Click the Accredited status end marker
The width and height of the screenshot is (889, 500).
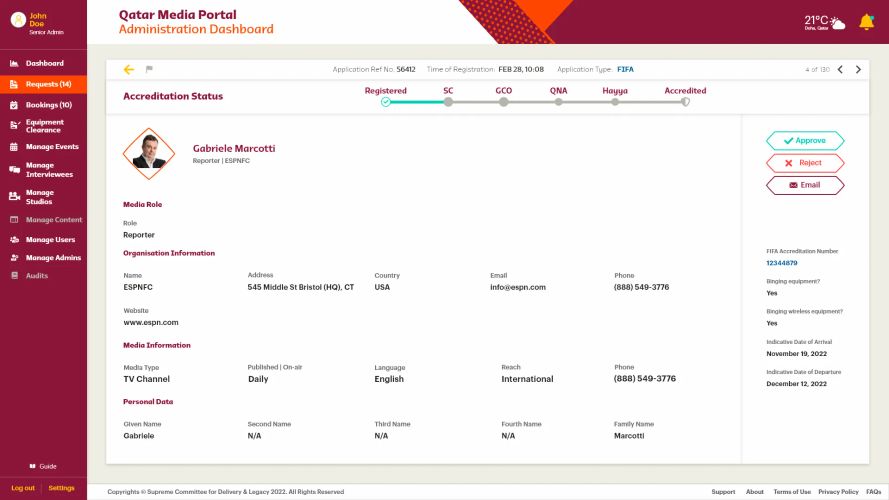coord(685,102)
